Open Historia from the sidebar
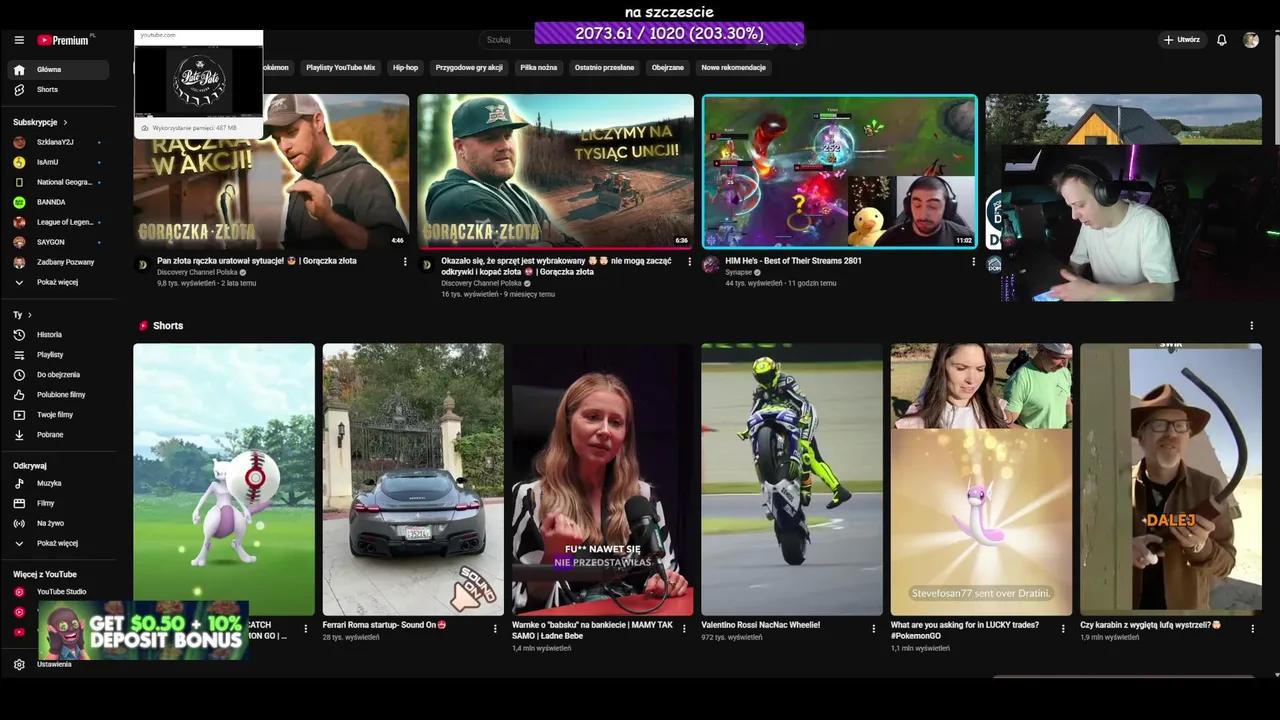The image size is (1280, 720). point(48,334)
